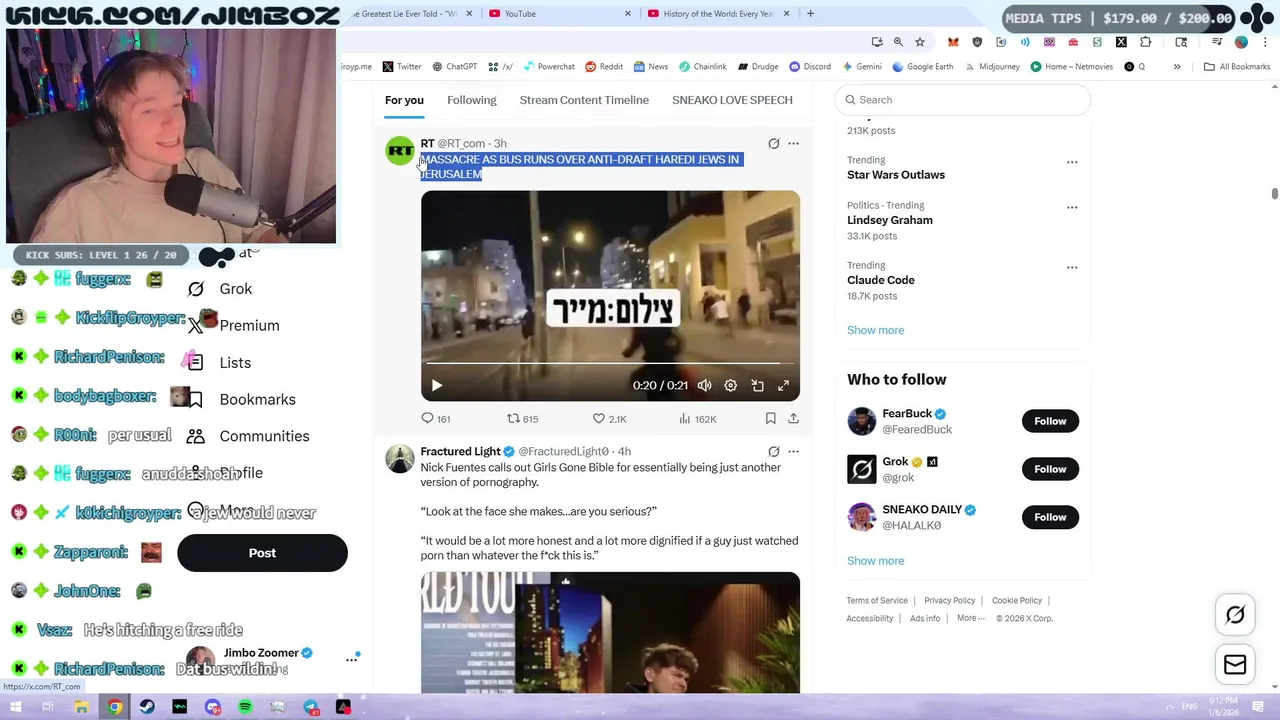Screen dimensions: 1280x720
Task: Follow the SNEAKO DAILY account
Action: tap(1050, 517)
